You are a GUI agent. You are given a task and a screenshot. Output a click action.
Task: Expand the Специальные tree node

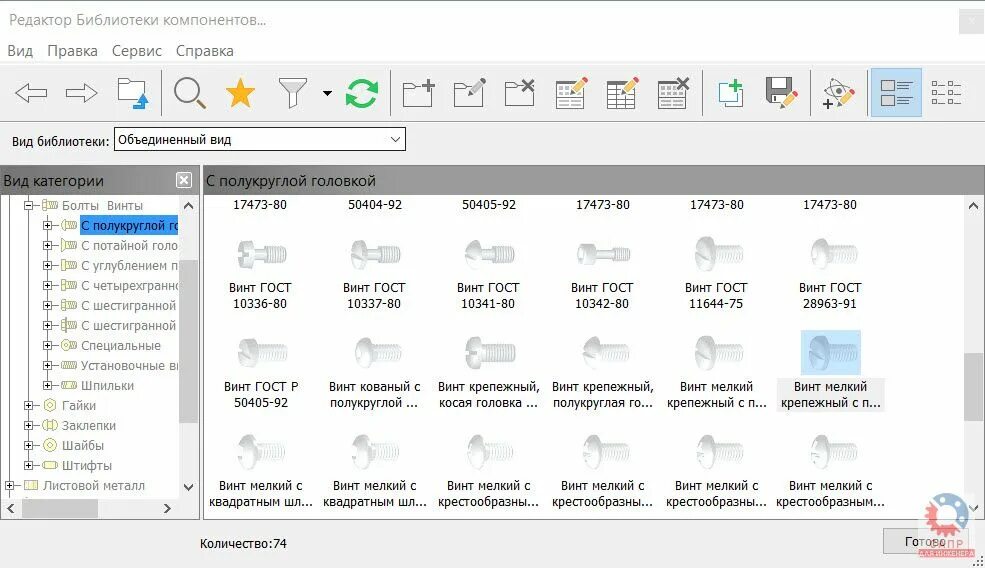48,345
